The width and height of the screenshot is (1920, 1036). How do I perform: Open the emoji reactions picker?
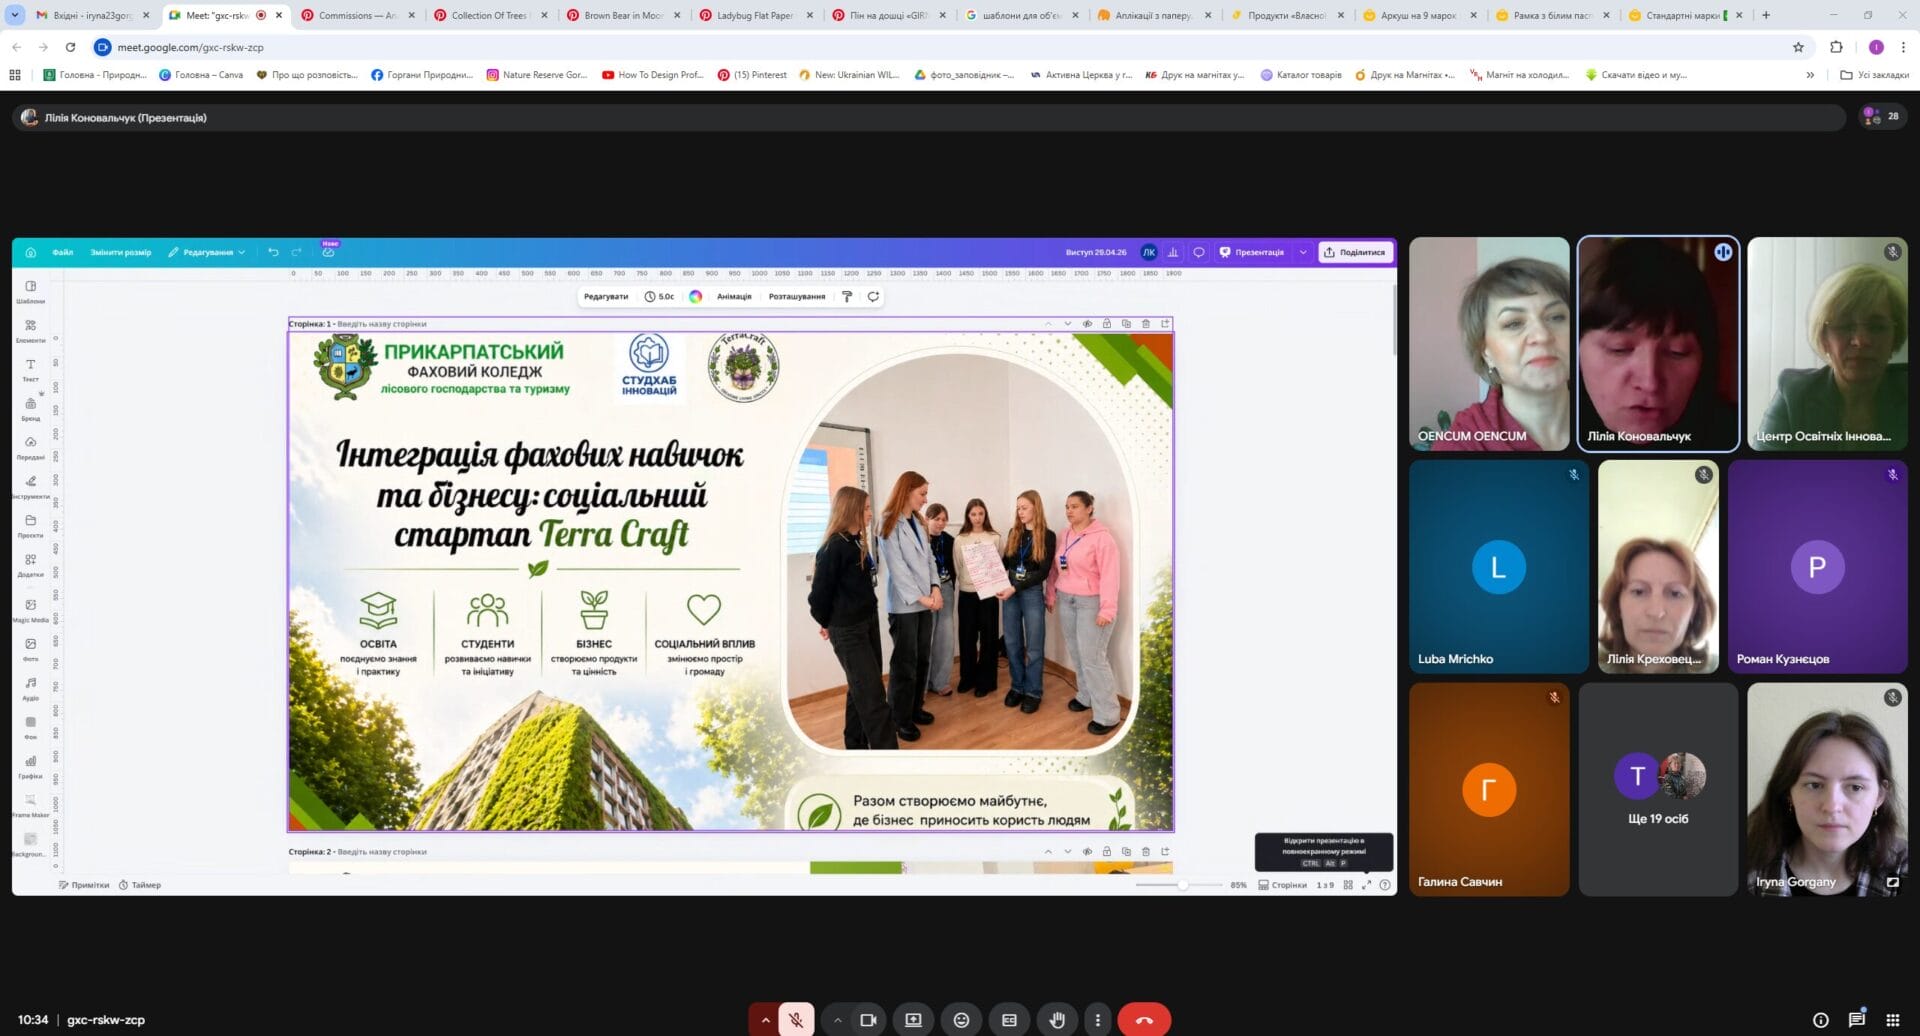[x=961, y=1019]
